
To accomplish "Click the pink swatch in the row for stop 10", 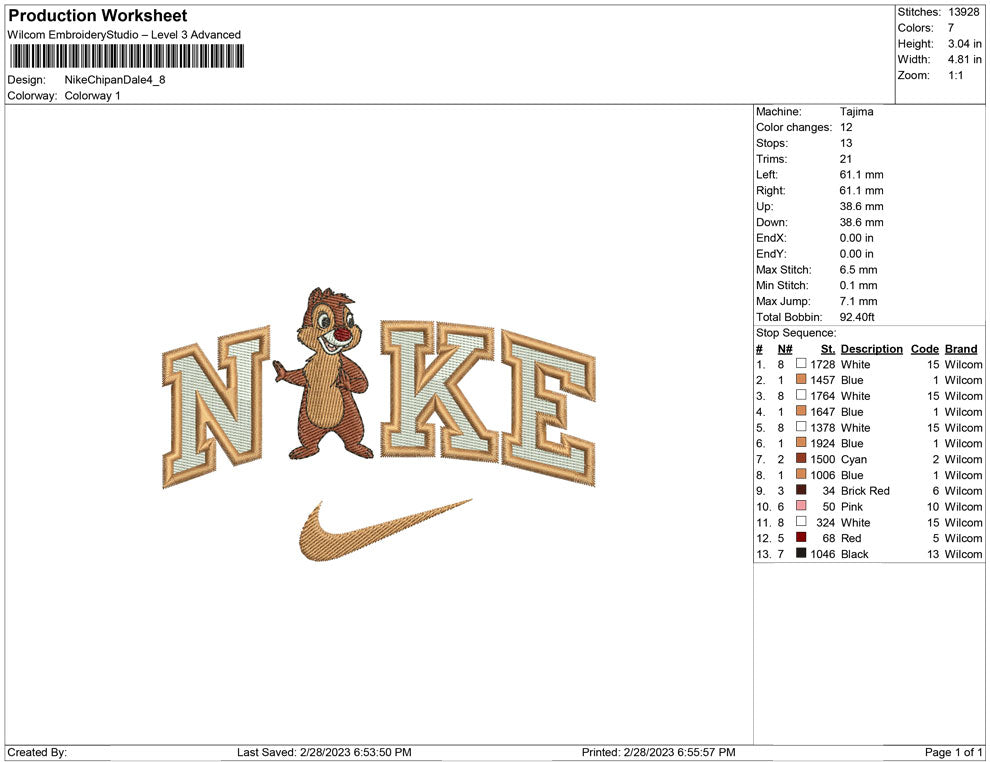I will click(801, 506).
